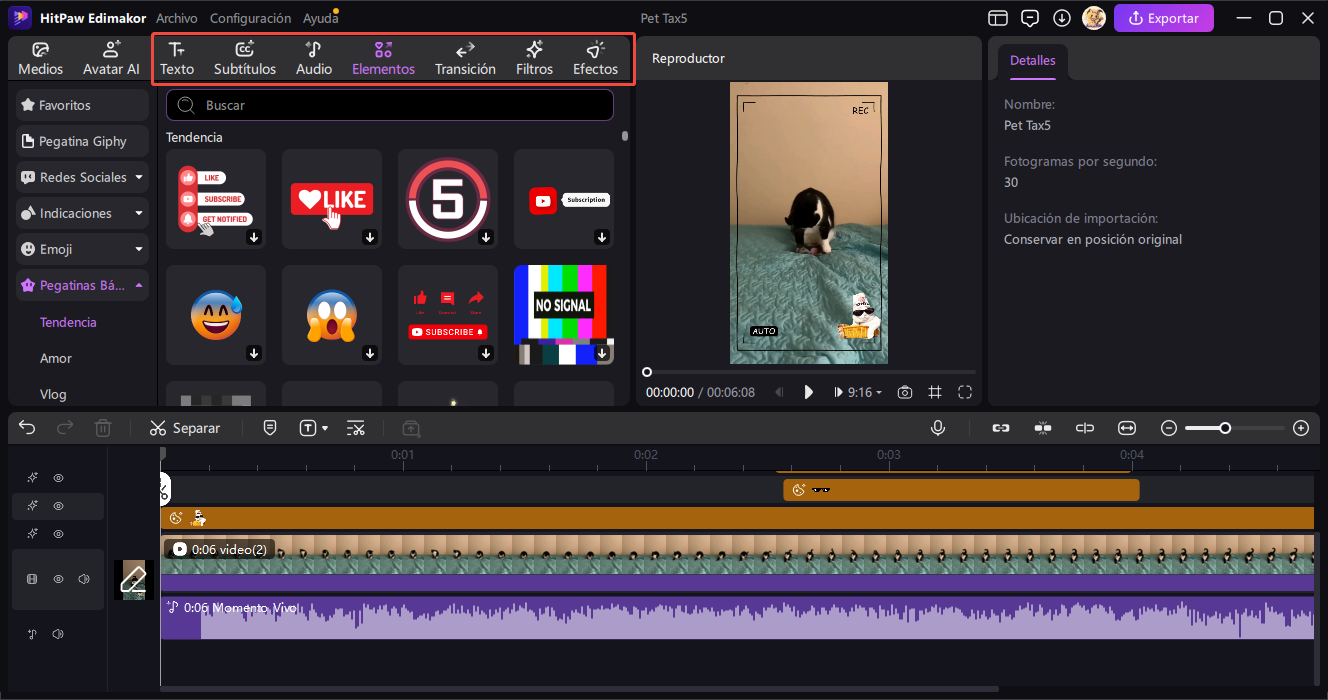The height and width of the screenshot is (700, 1328).
Task: Open the Archivo menu
Action: click(x=177, y=18)
